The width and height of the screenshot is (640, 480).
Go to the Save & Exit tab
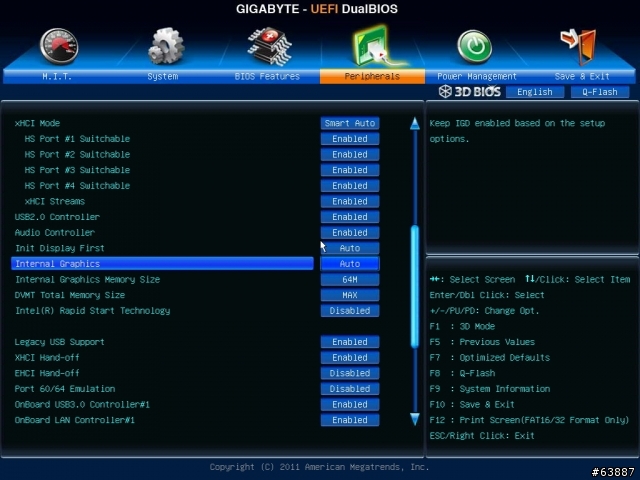point(582,76)
